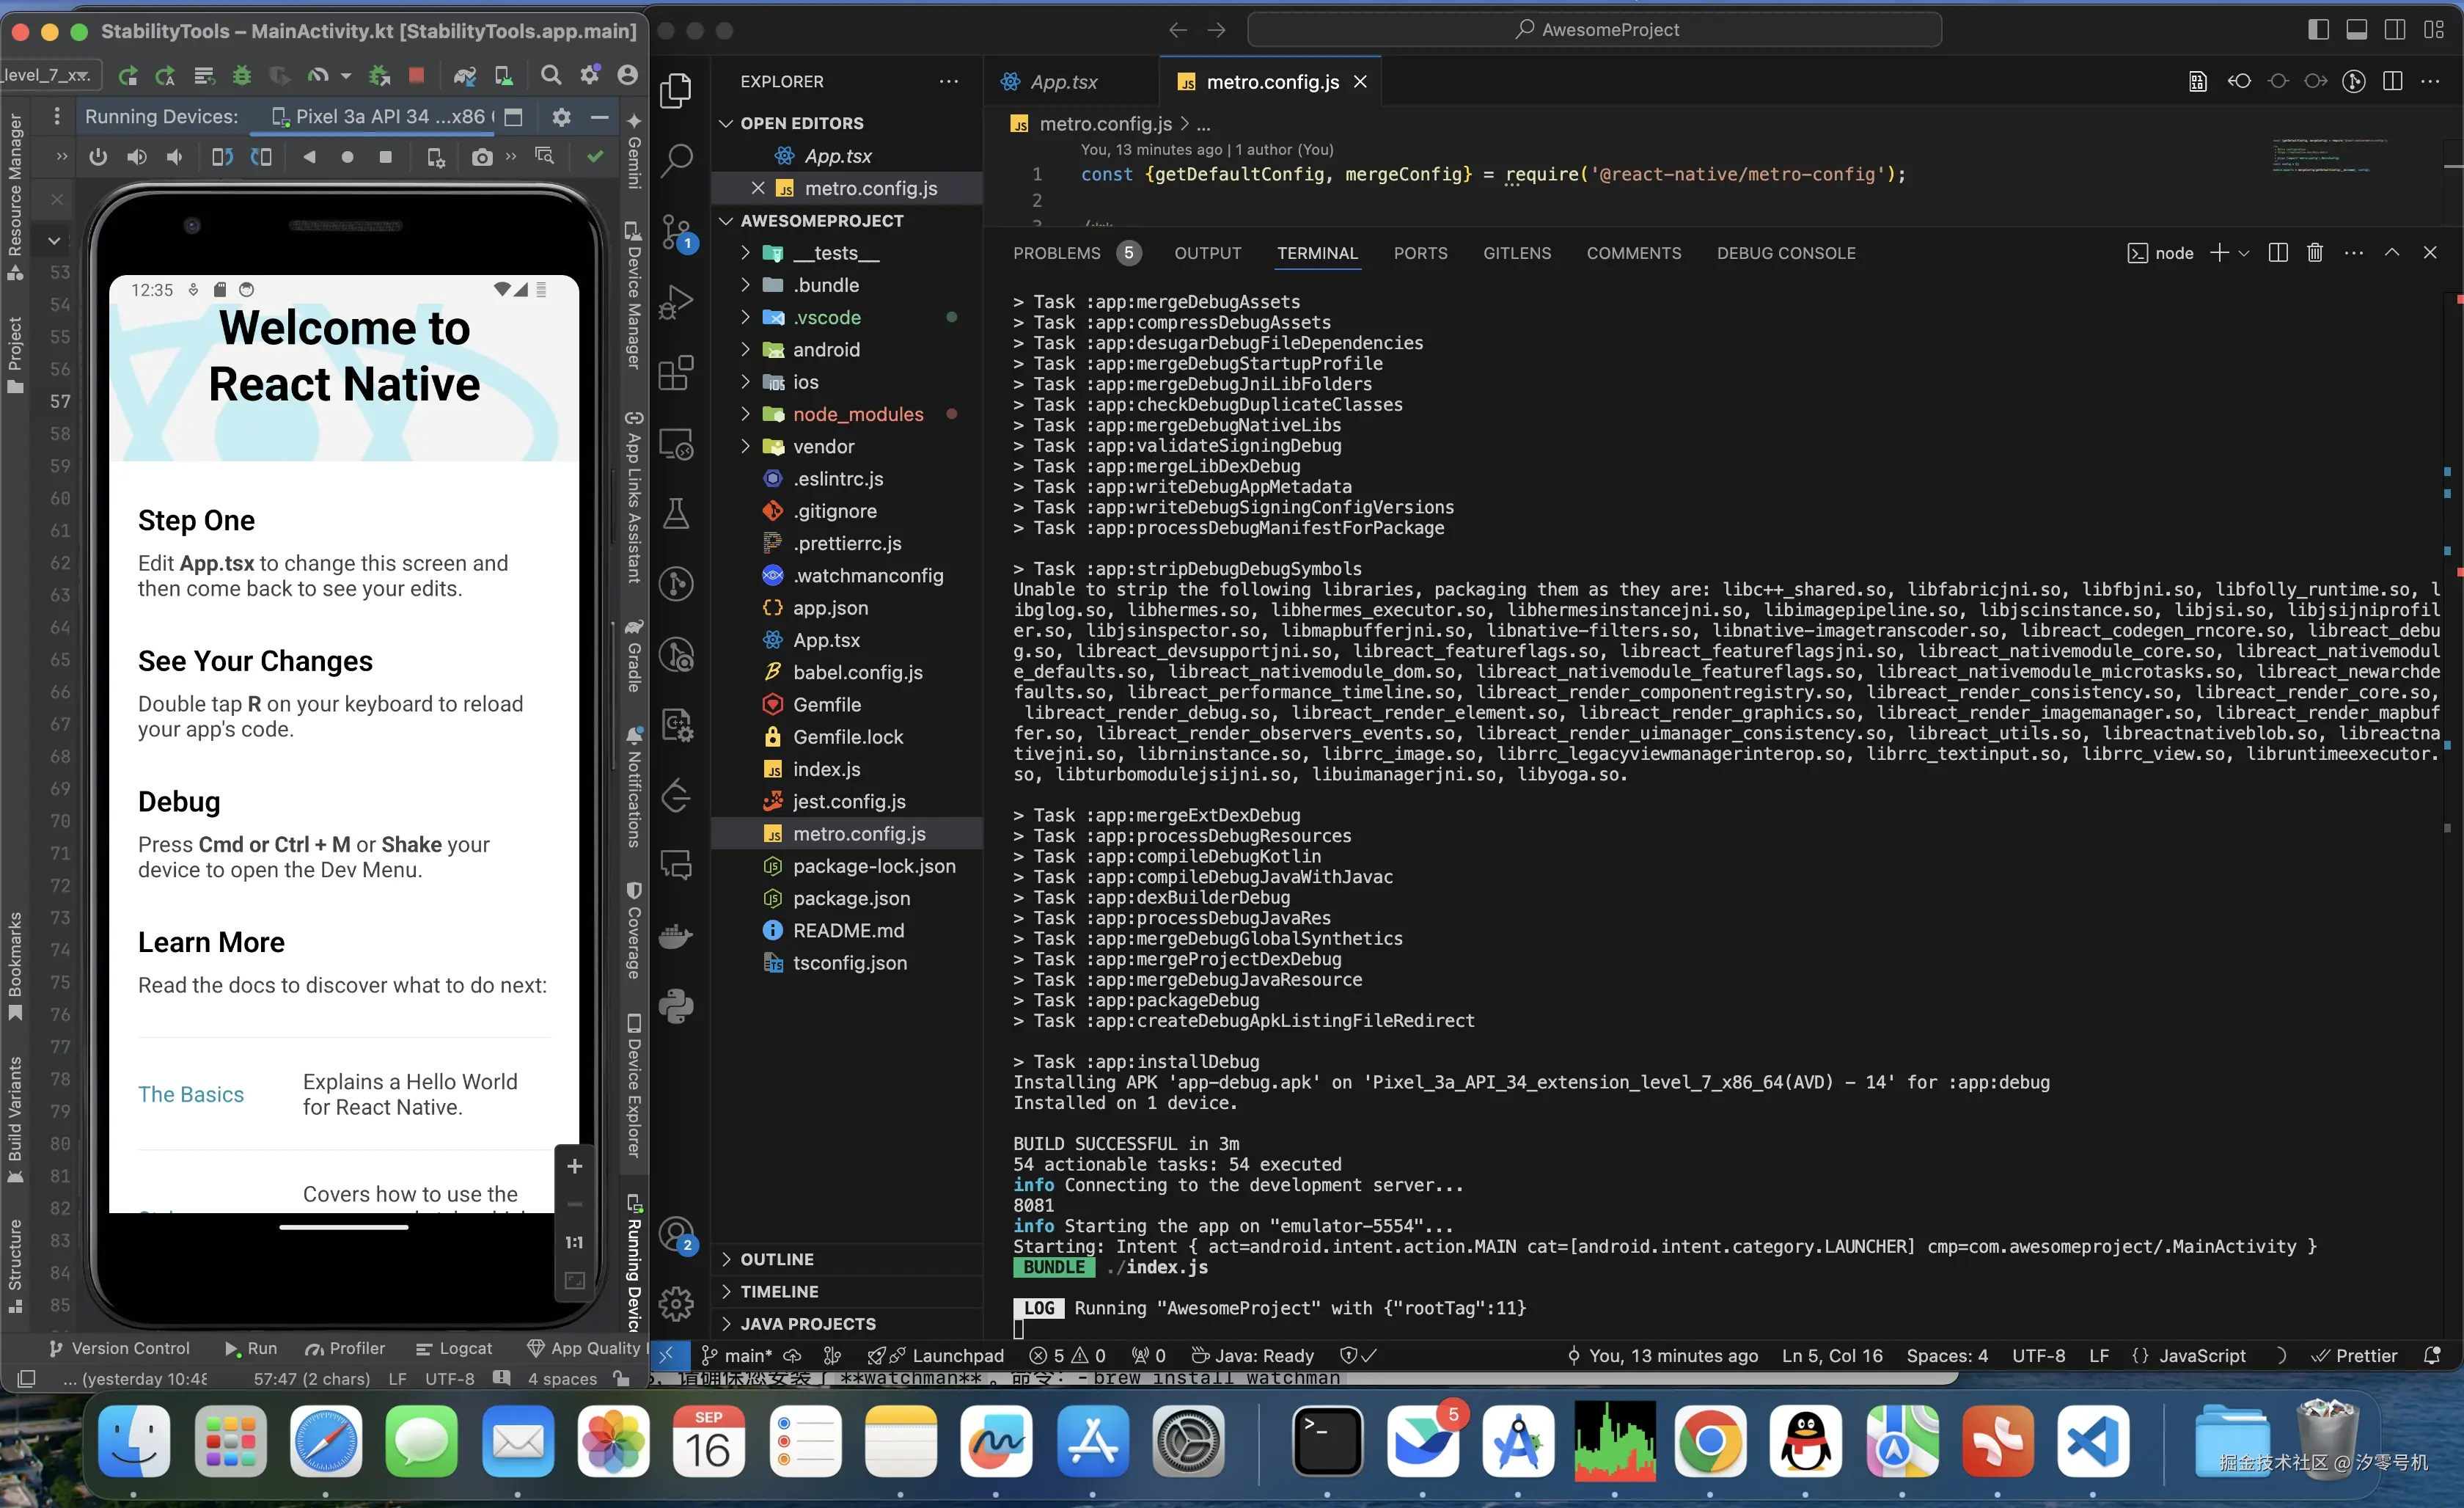Toggle the bottom panel layout button

tap(2356, 30)
